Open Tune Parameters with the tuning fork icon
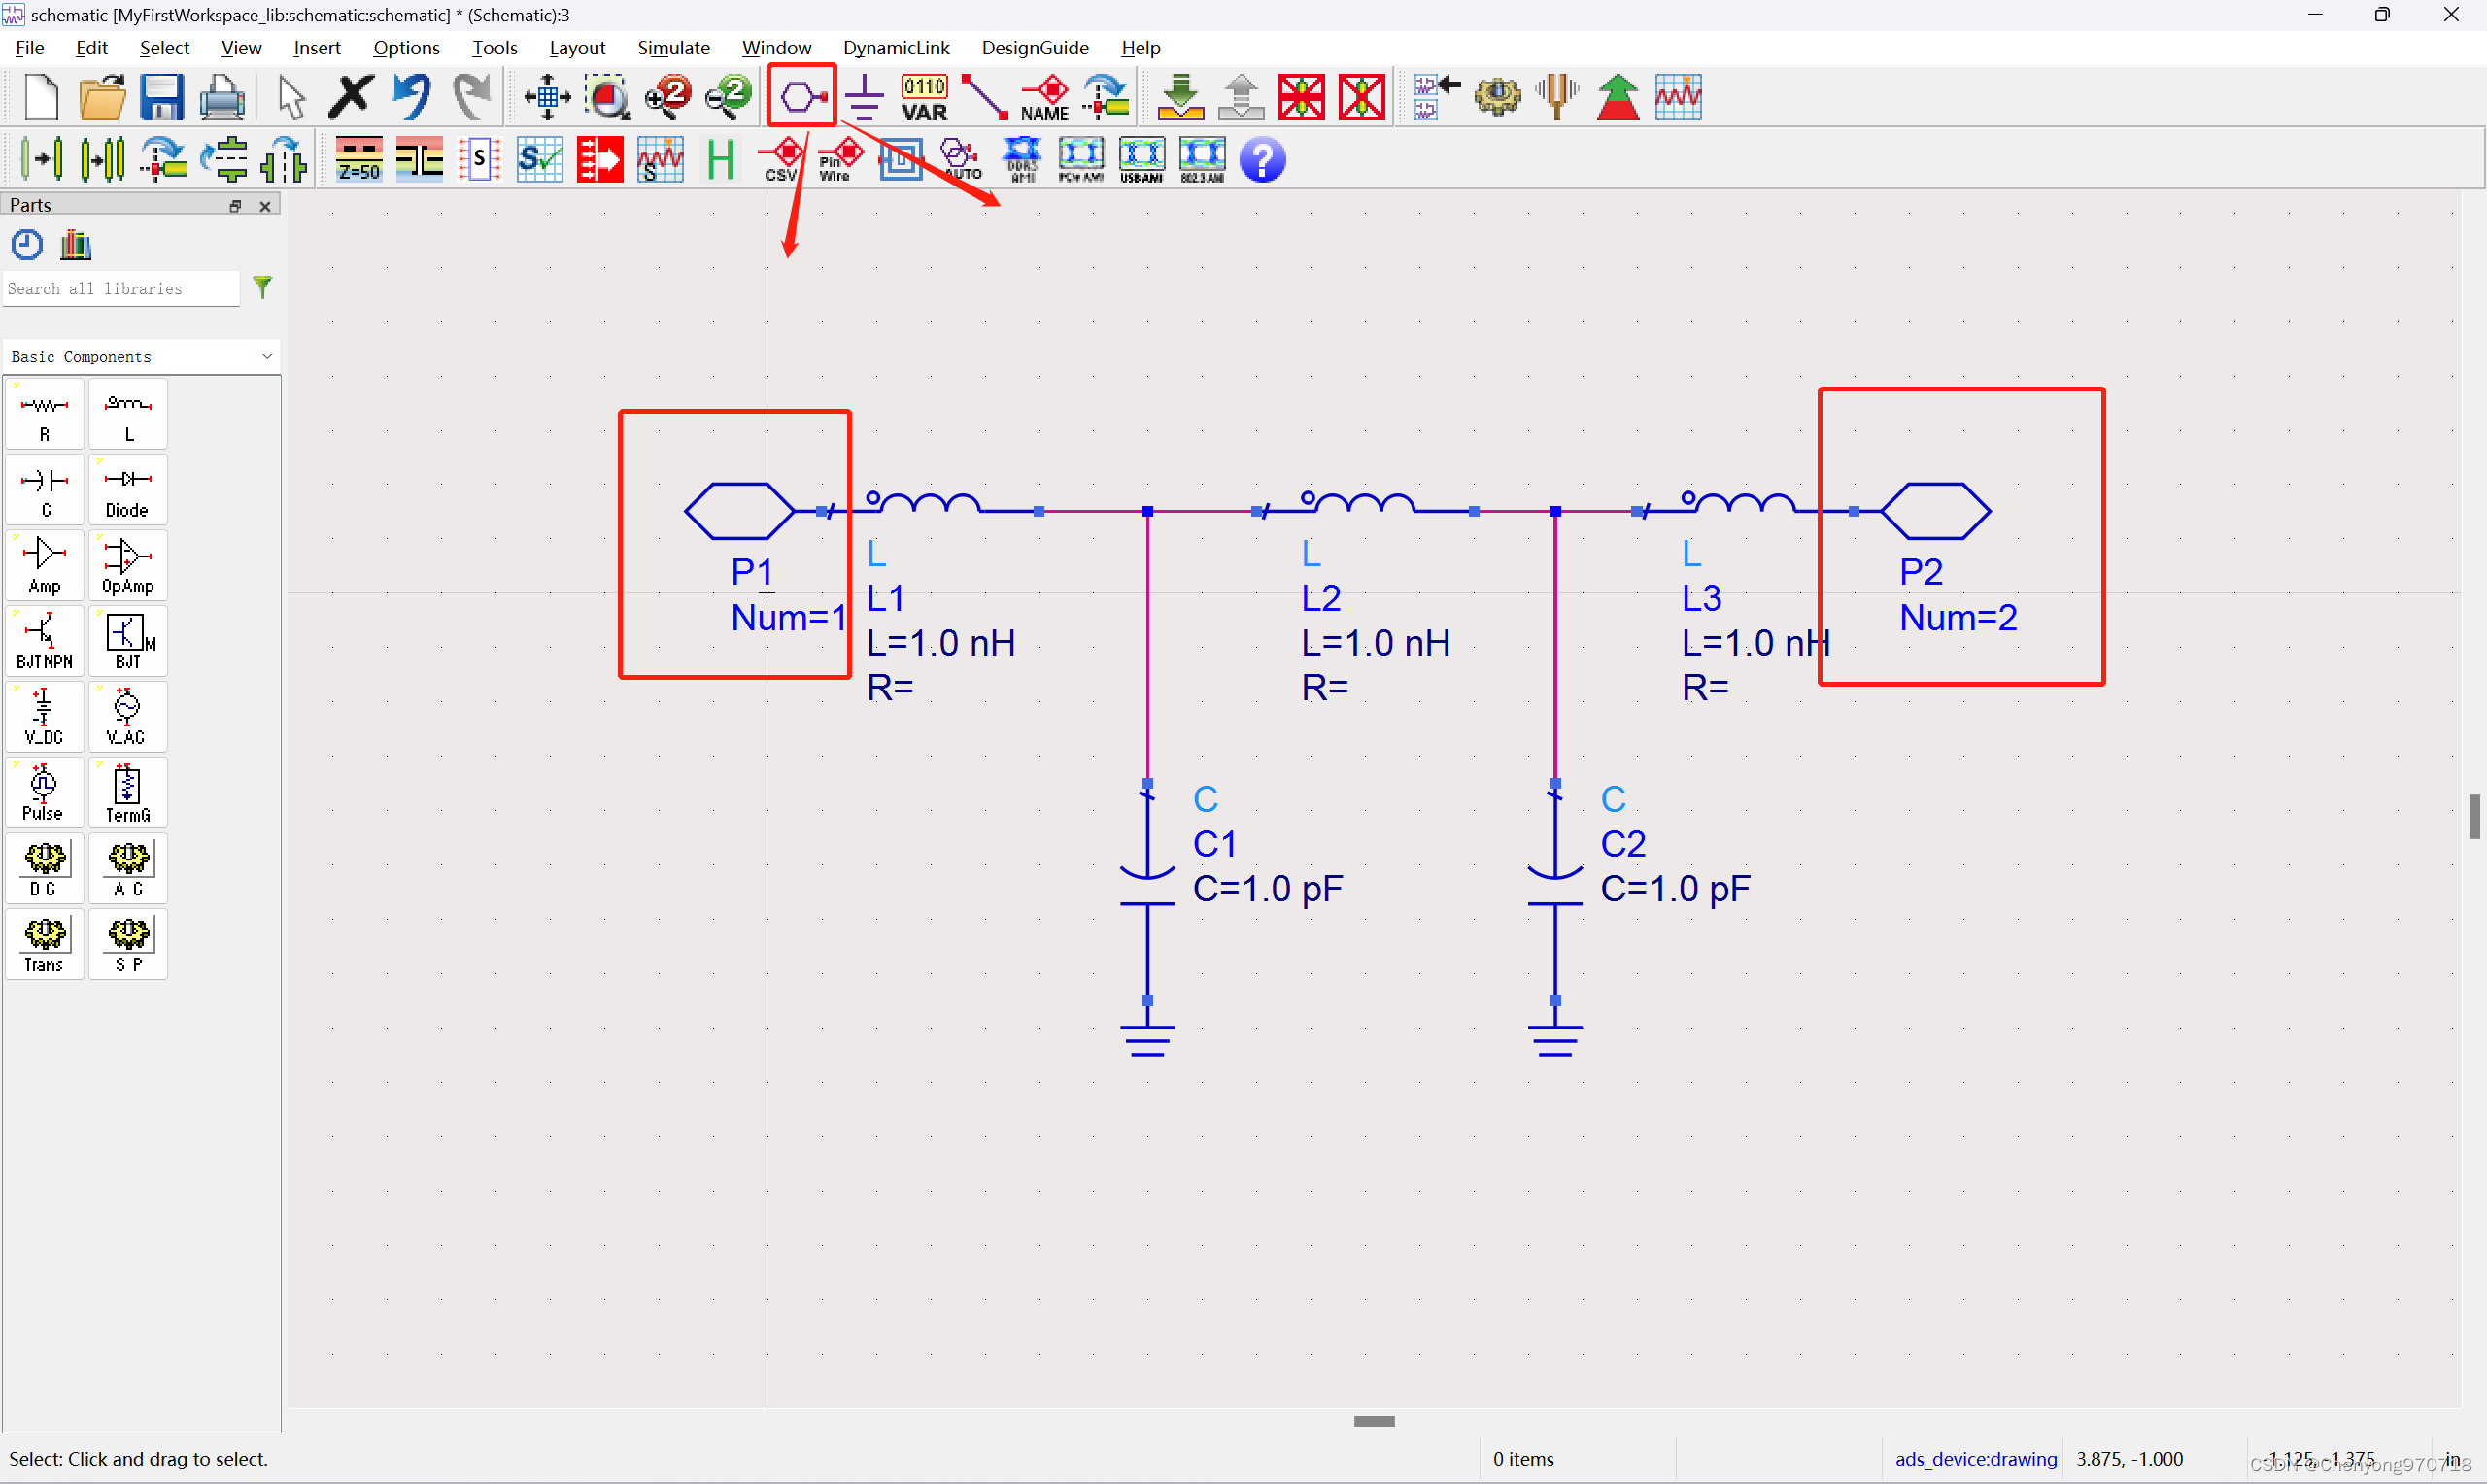The height and width of the screenshot is (1484, 2487). tap(1557, 95)
